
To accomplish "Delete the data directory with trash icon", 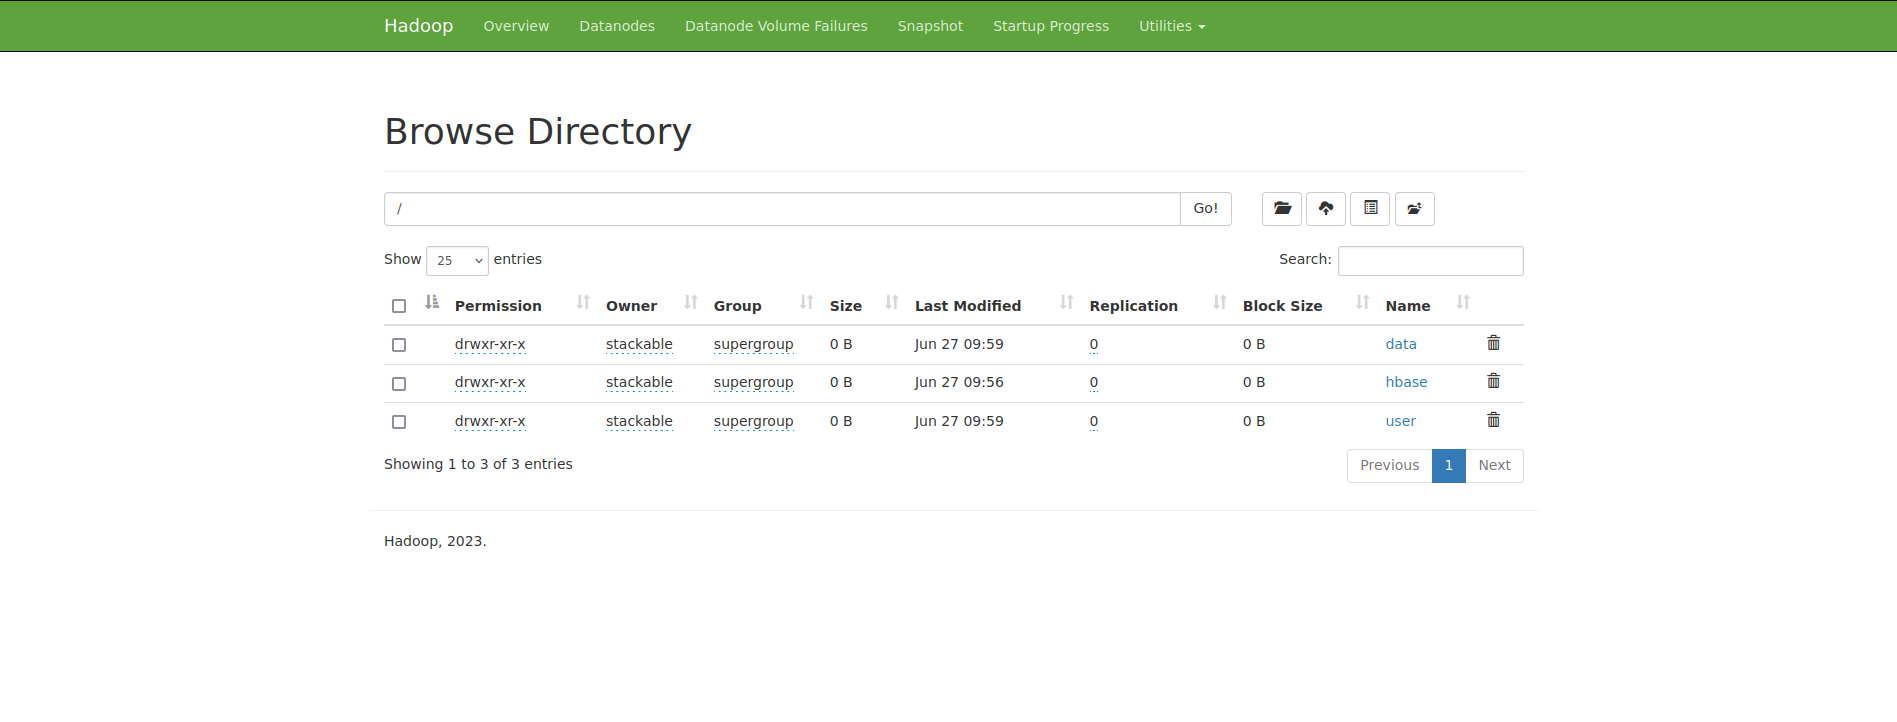I will coord(1493,343).
